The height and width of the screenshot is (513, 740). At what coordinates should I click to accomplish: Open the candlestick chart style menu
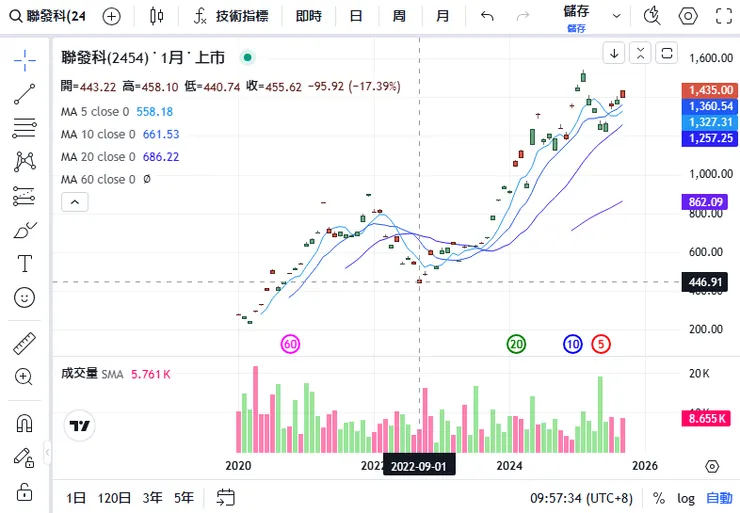(x=156, y=17)
